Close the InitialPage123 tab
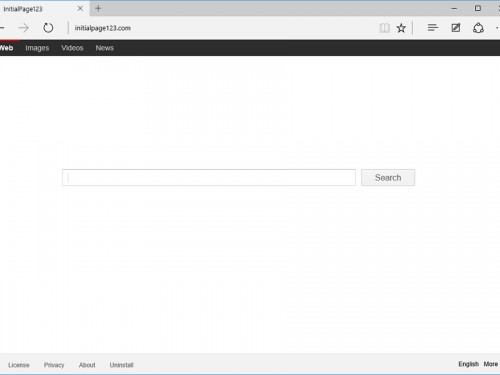Viewport: 500px width, 375px height. pos(80,8)
